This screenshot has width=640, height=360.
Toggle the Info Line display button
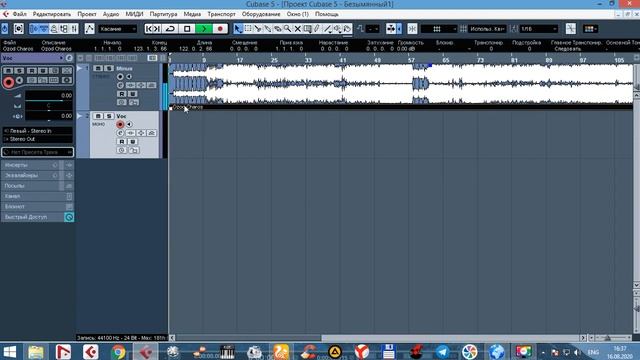(44, 29)
